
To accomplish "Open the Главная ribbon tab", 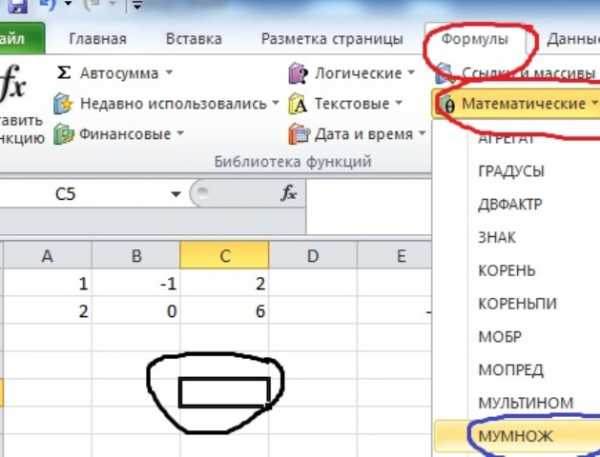I will (98, 39).
